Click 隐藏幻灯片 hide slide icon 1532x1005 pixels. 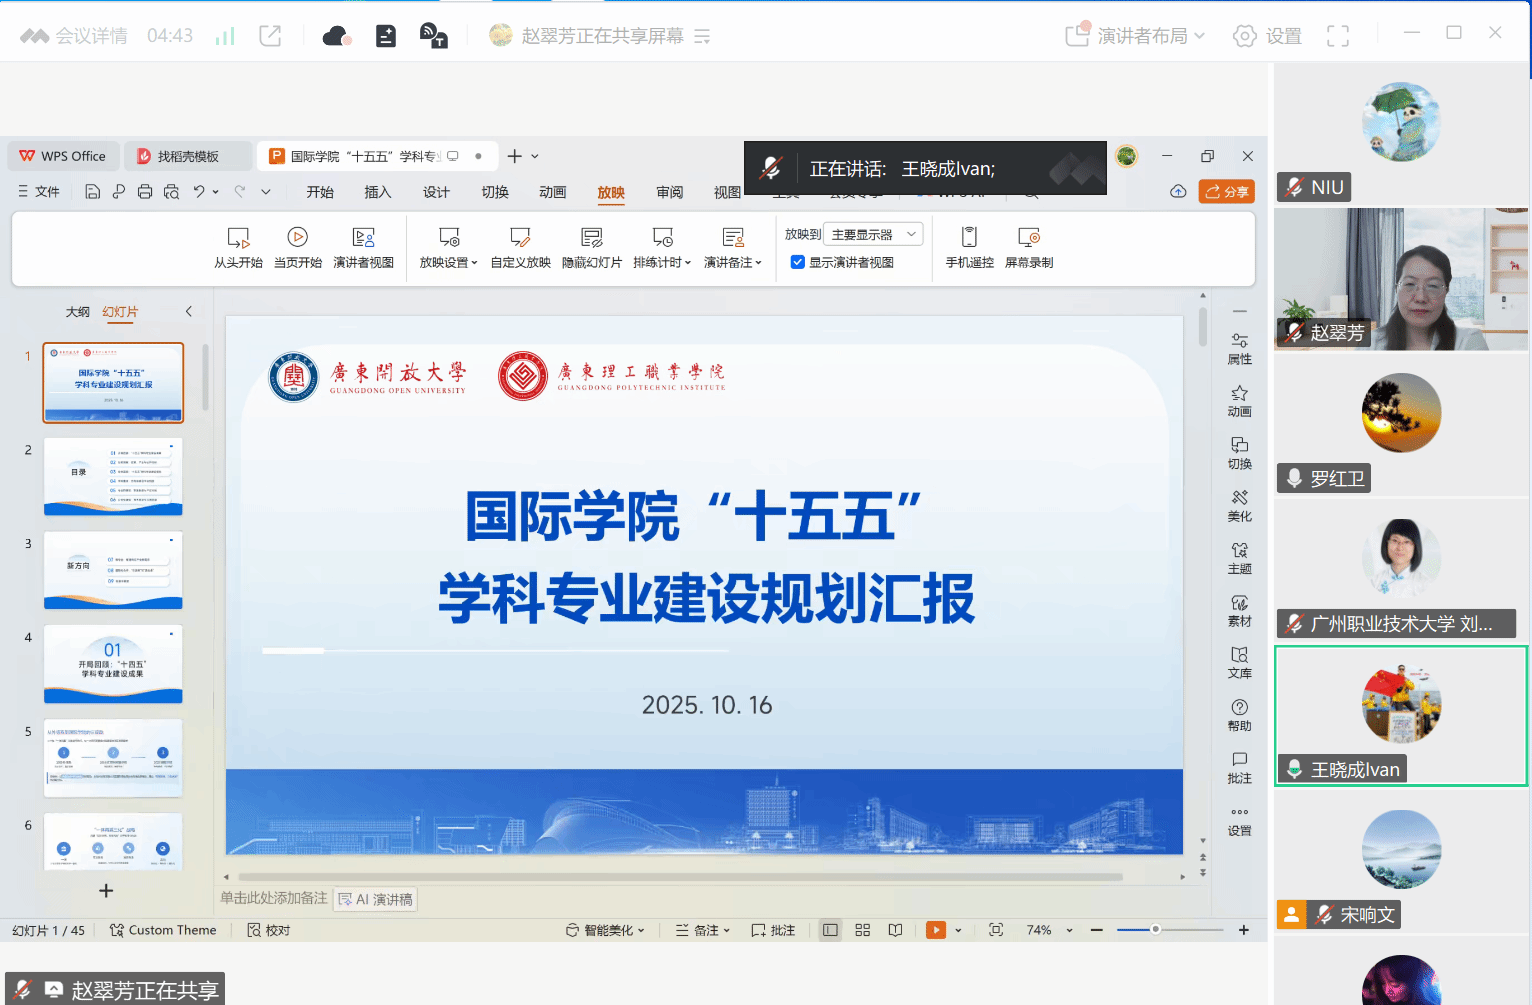coord(591,238)
